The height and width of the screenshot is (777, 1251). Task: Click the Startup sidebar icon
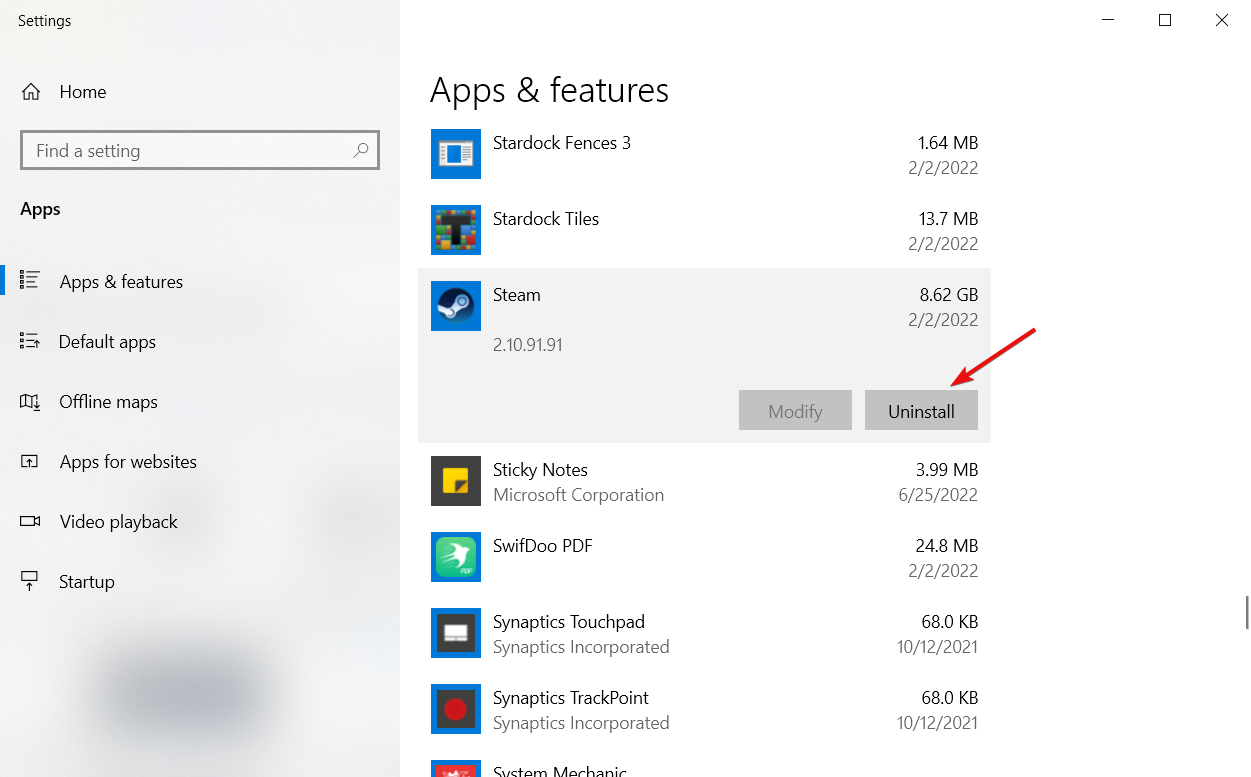(x=30, y=581)
